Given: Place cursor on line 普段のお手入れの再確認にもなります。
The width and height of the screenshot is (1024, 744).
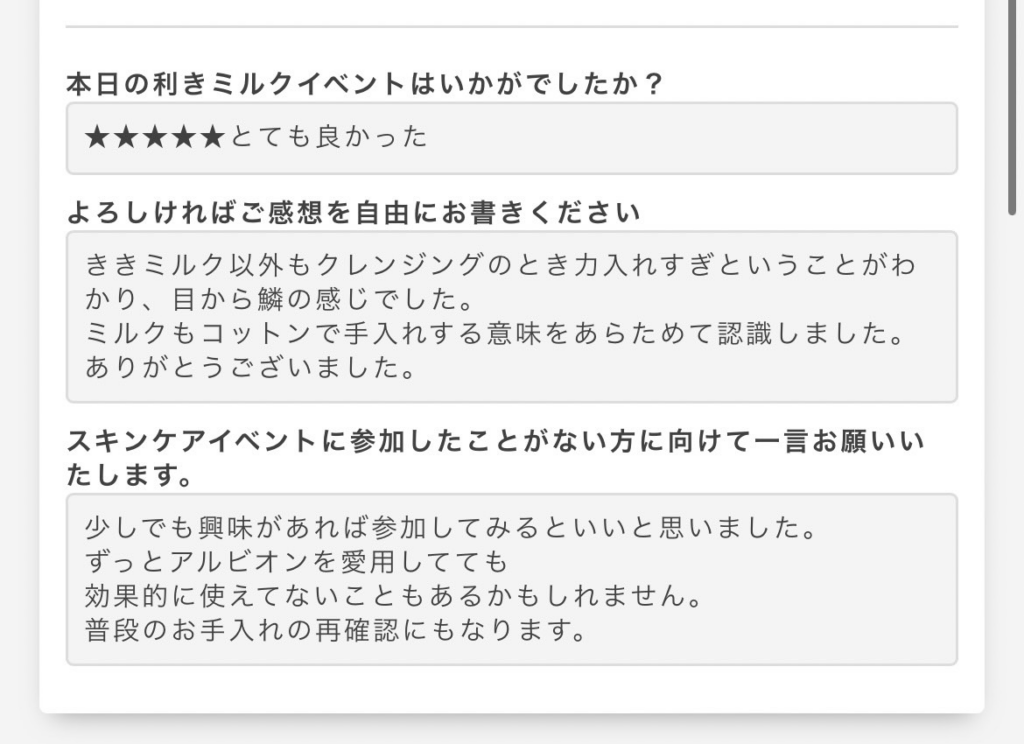Looking at the screenshot, I should pos(336,630).
